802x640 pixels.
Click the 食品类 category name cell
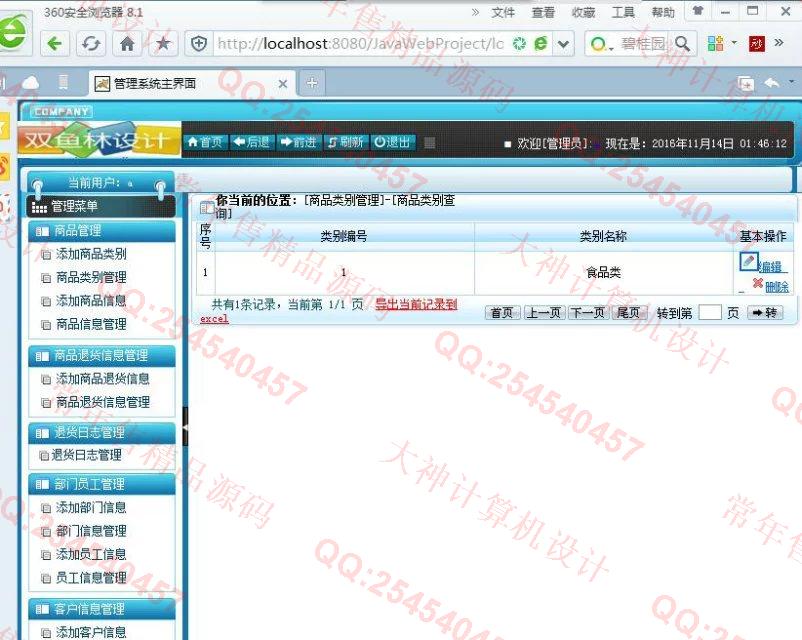coord(604,273)
